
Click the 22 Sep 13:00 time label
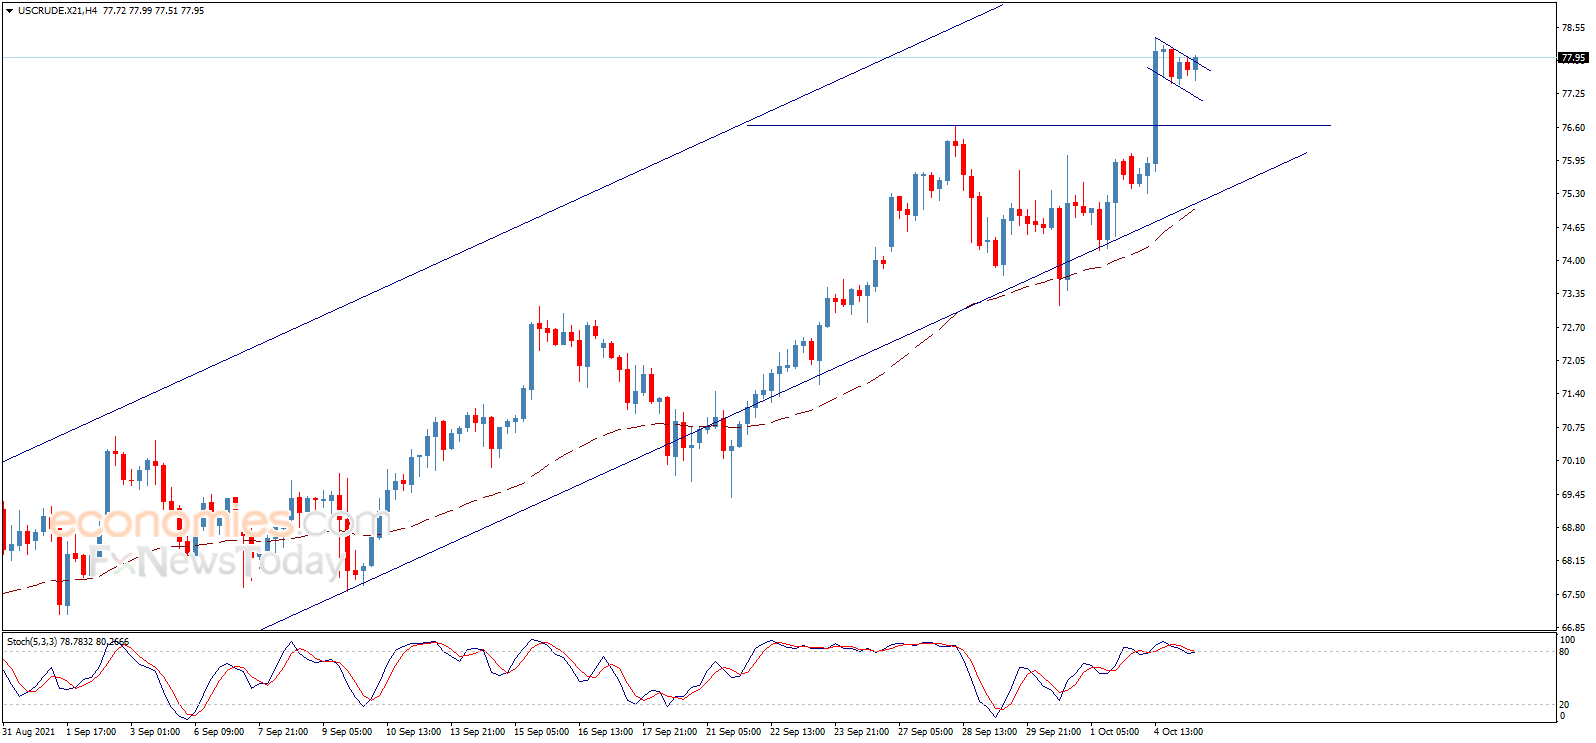797,732
